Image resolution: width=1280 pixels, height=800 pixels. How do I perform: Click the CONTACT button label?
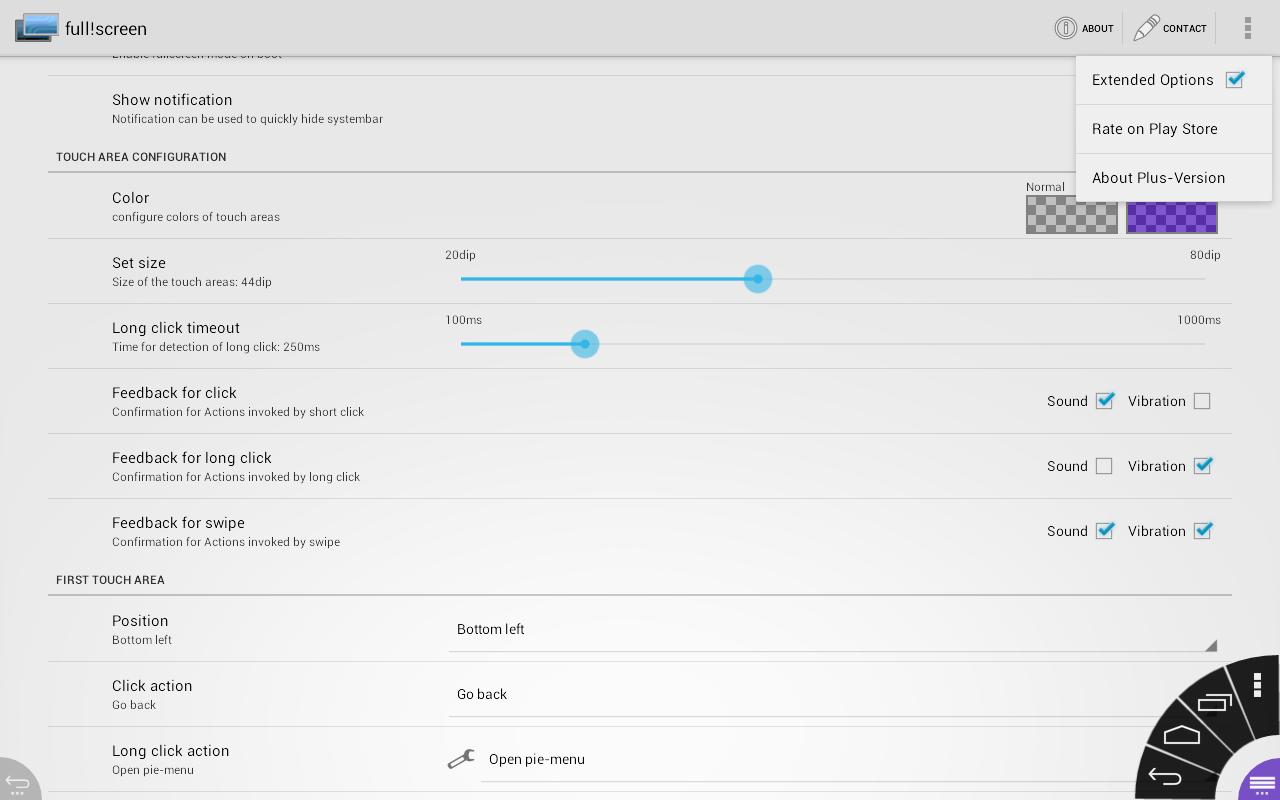(1185, 28)
